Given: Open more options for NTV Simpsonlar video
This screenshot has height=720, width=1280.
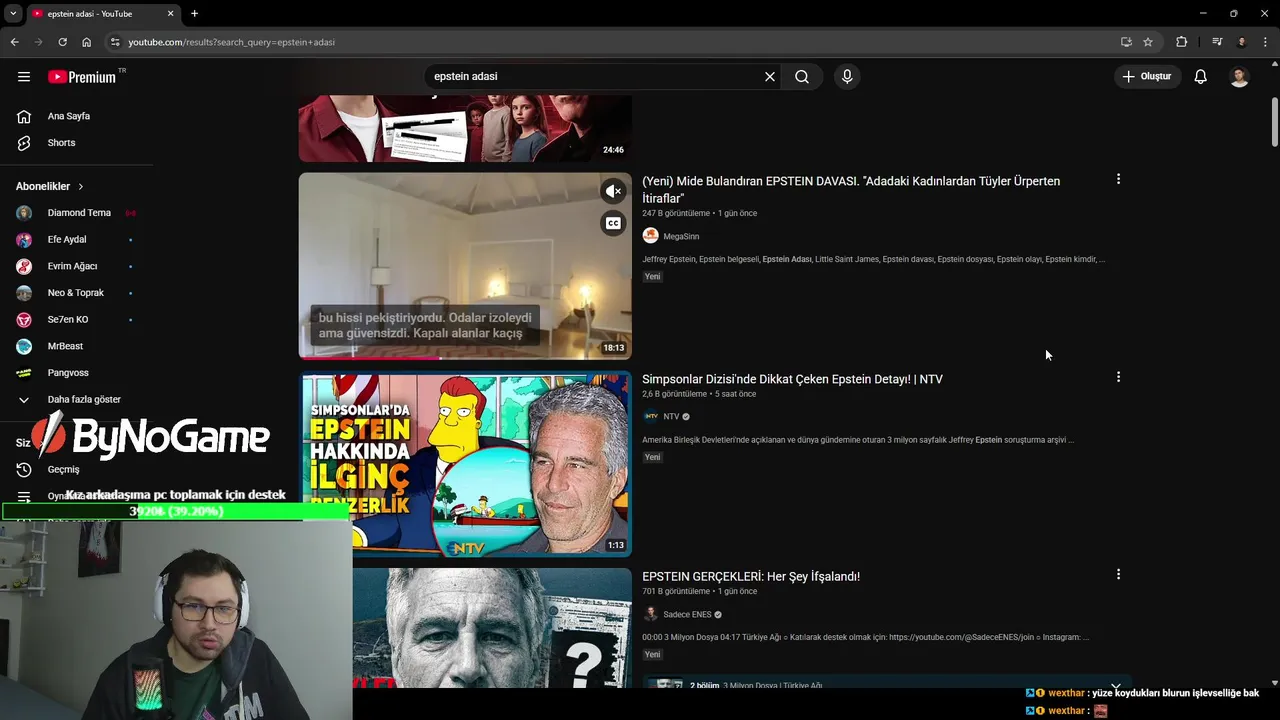Looking at the screenshot, I should [x=1118, y=377].
